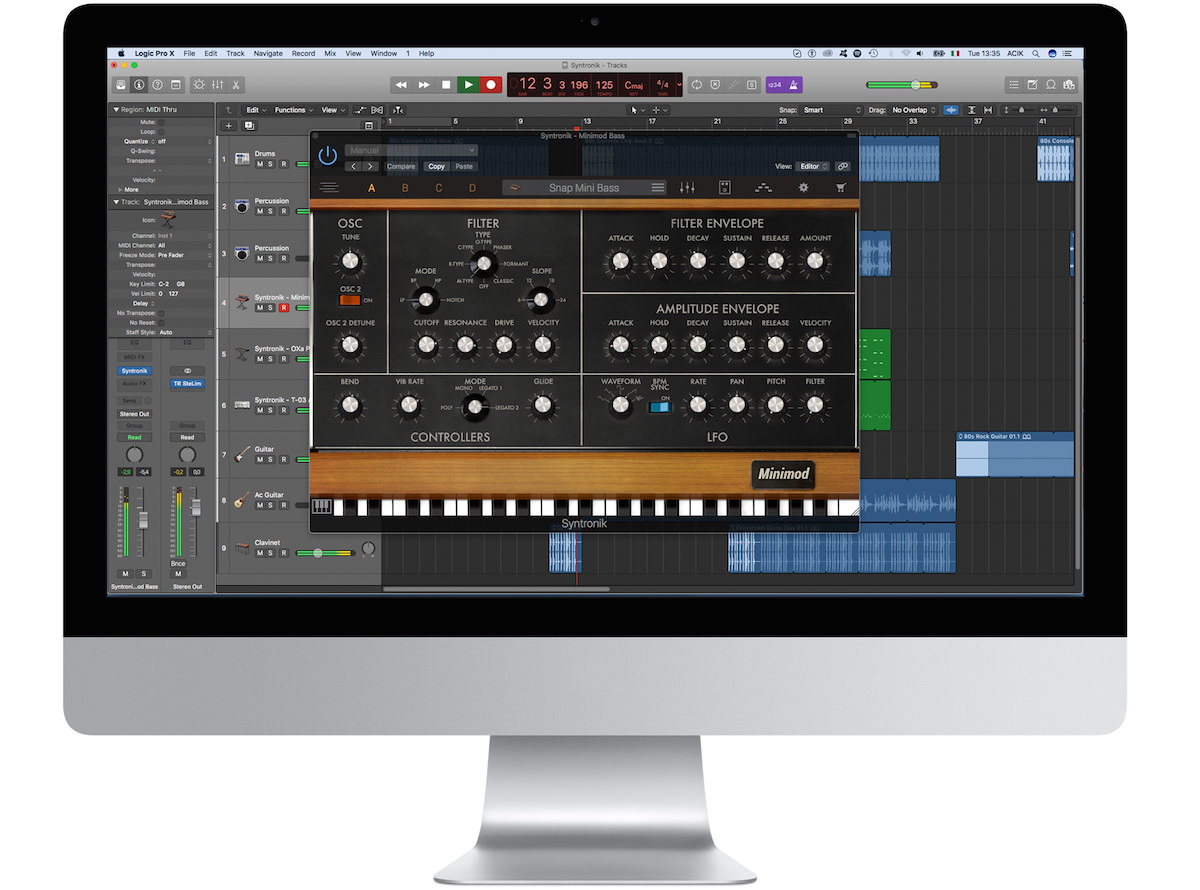Click the Stereo Out output button
The height and width of the screenshot is (890, 1200).
point(134,413)
